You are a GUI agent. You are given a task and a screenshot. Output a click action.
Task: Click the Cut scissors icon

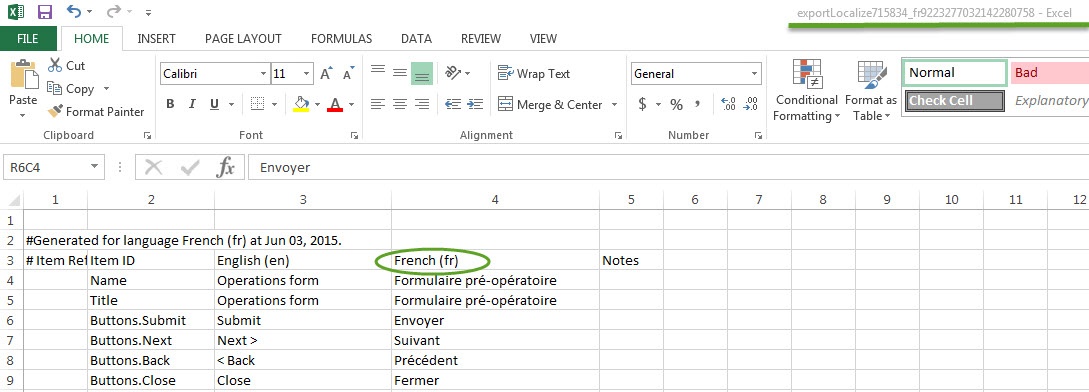55,65
